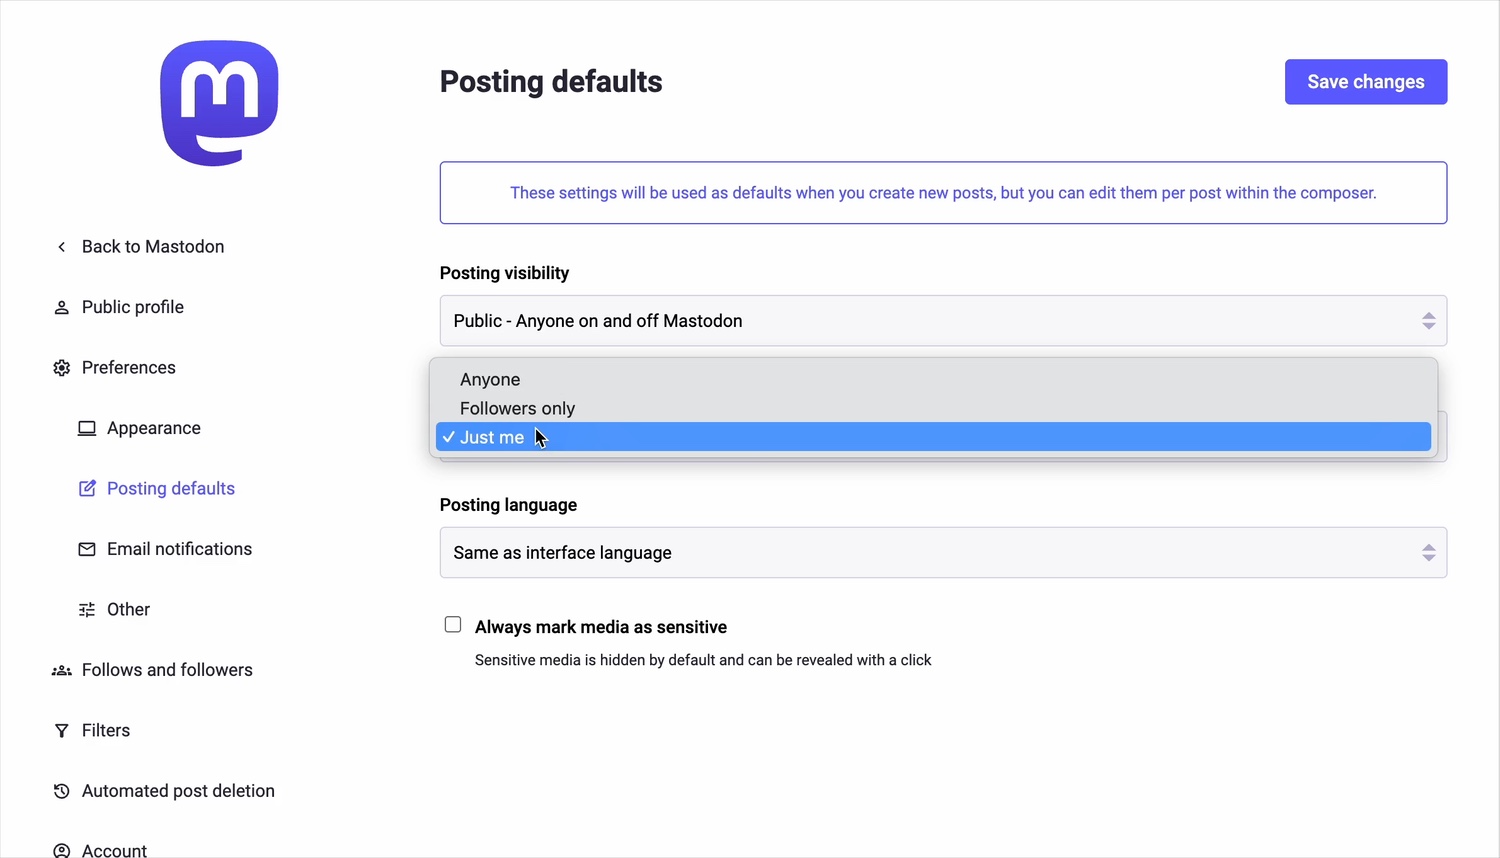The width and height of the screenshot is (1500, 858).
Task: Click the Appearance monitor icon
Action: click(87, 428)
